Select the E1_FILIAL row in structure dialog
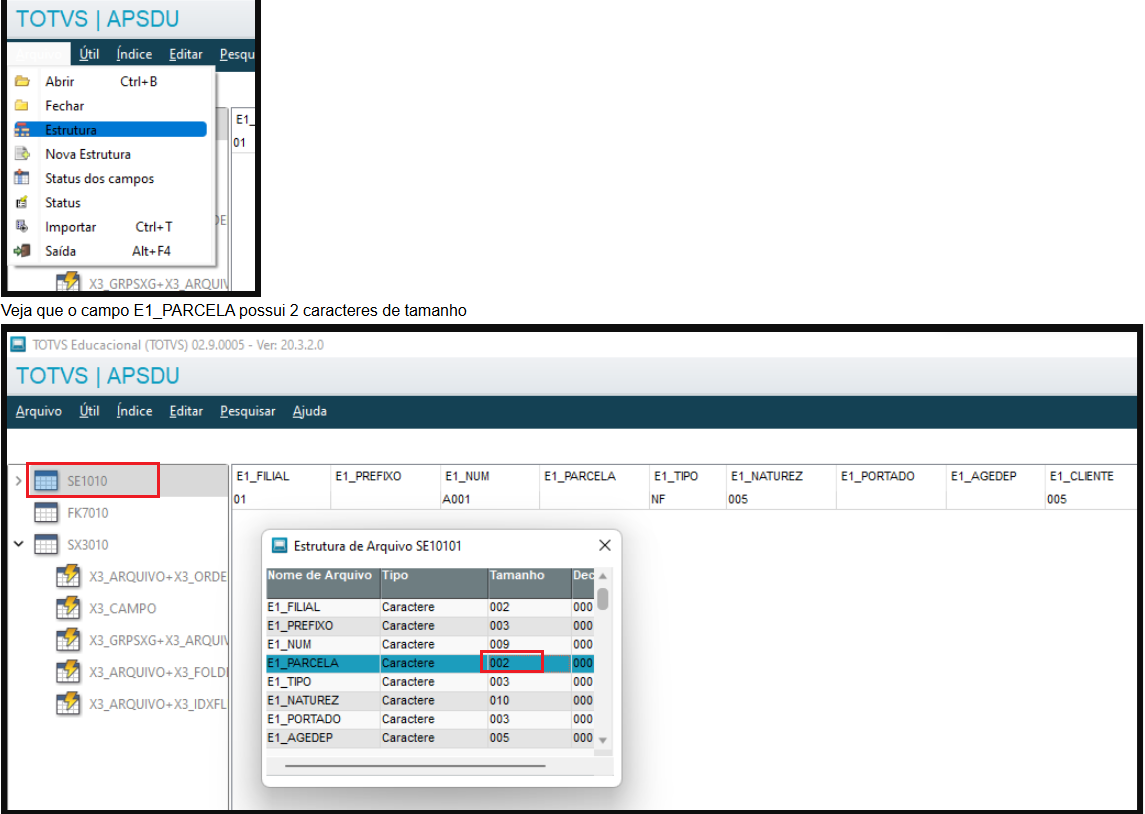The width and height of the screenshot is (1145, 814). pos(430,607)
